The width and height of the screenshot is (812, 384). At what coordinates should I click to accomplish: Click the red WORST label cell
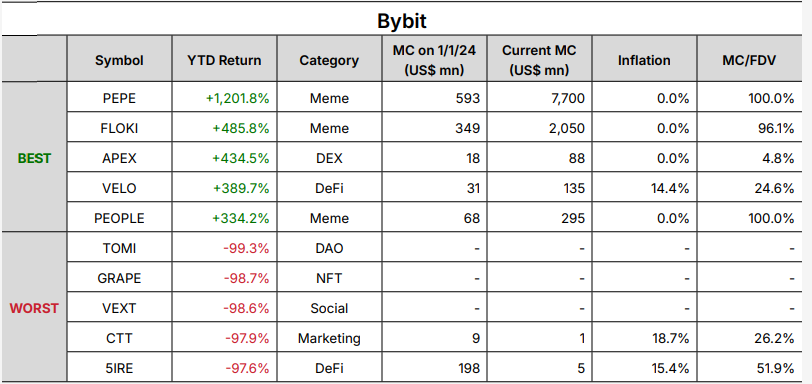coord(34,307)
